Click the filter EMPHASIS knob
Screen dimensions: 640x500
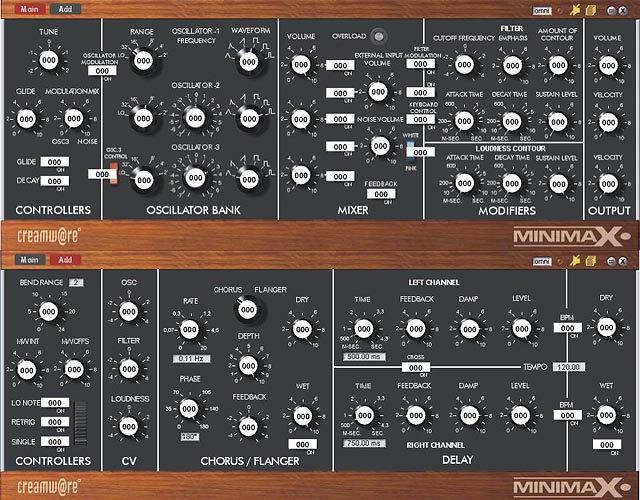click(512, 65)
